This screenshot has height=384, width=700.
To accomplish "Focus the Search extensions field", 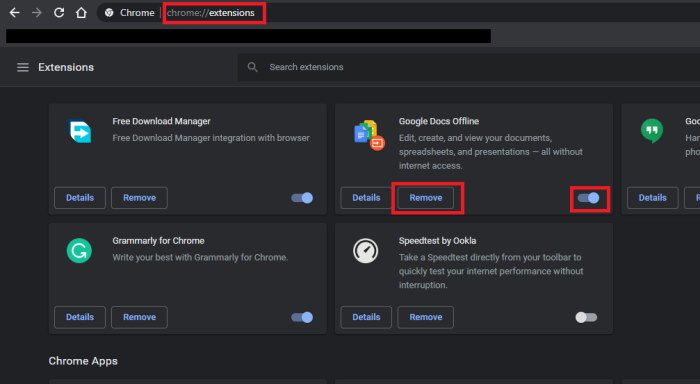I will click(469, 67).
